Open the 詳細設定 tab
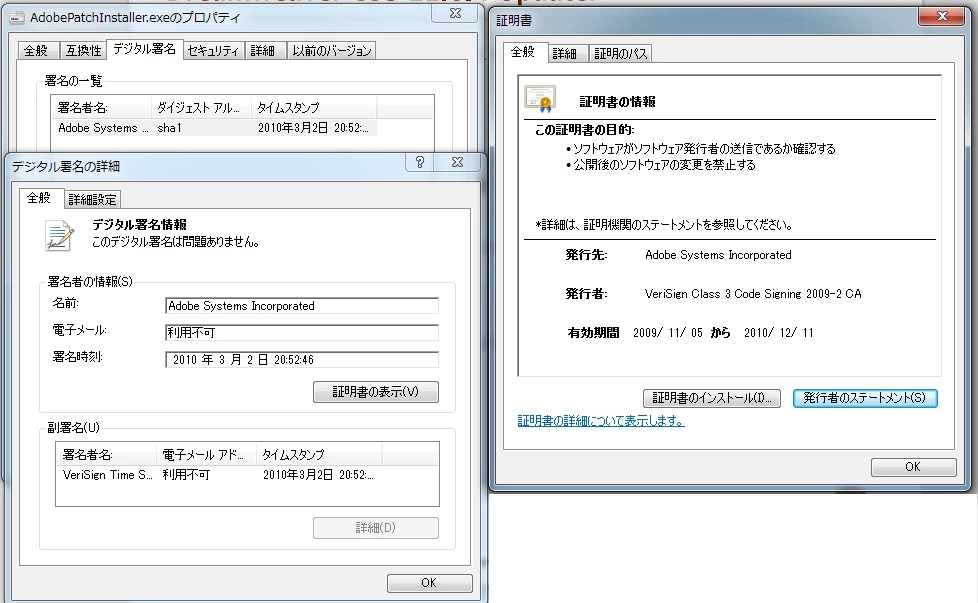 (x=93, y=200)
